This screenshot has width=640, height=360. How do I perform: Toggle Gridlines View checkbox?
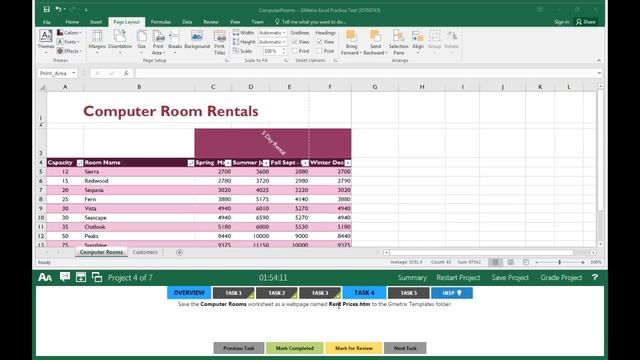pos(295,42)
